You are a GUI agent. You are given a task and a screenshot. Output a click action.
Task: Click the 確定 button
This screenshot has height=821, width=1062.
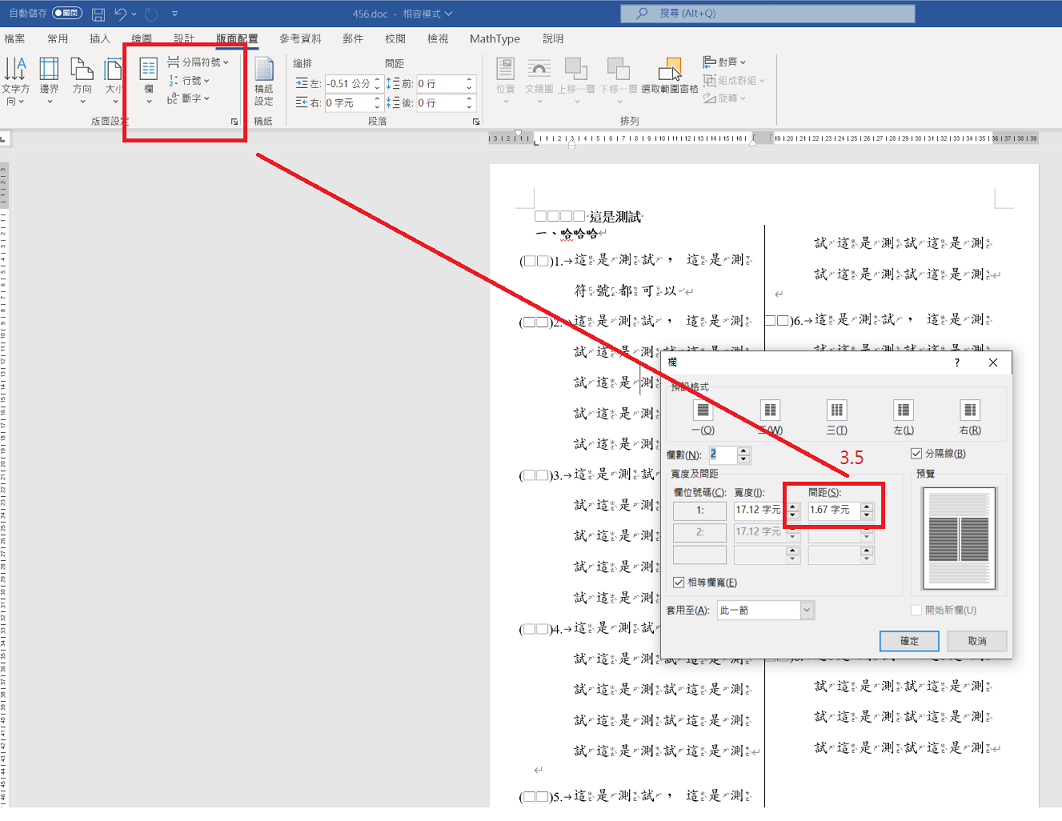909,641
